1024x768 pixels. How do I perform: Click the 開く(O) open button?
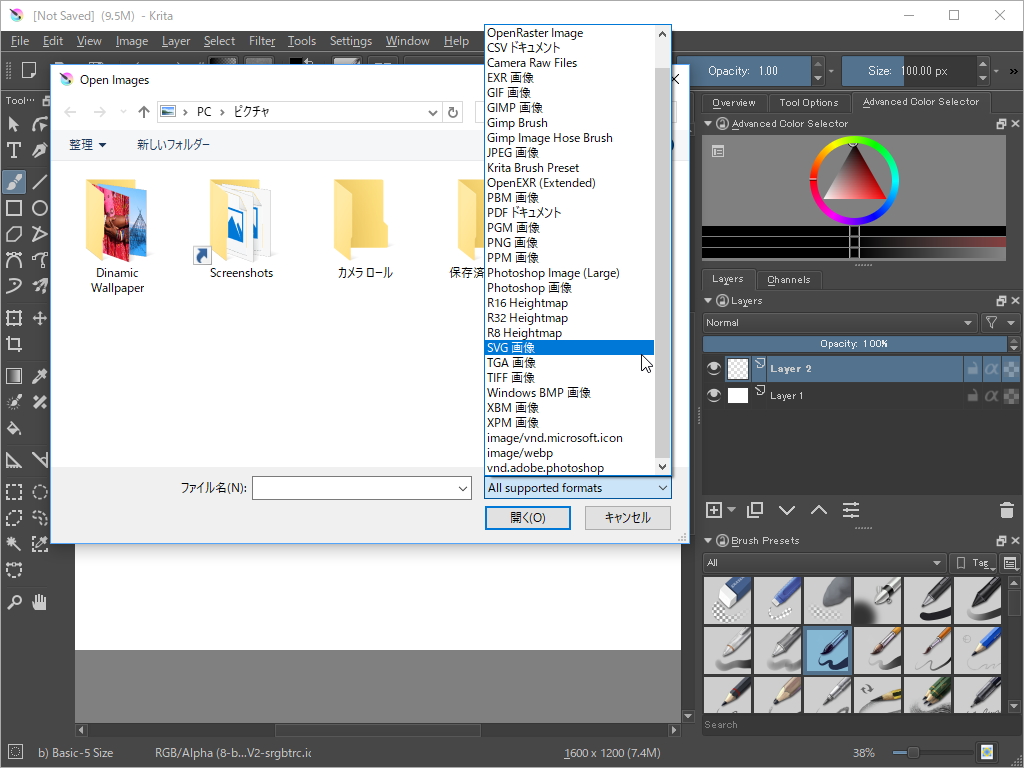click(528, 518)
